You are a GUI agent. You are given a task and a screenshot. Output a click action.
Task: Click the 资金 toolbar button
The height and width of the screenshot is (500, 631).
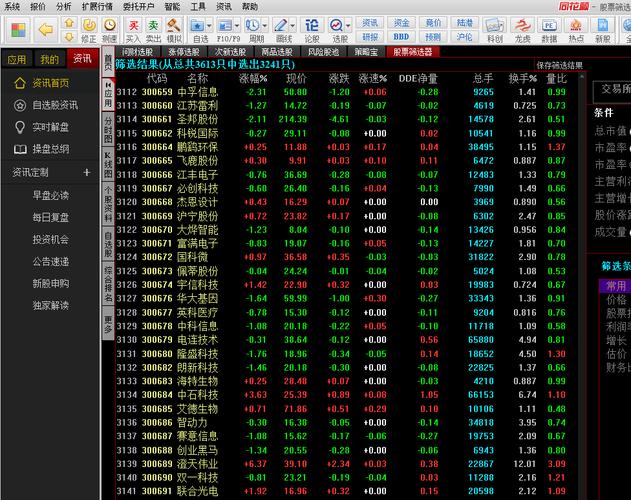[401, 23]
